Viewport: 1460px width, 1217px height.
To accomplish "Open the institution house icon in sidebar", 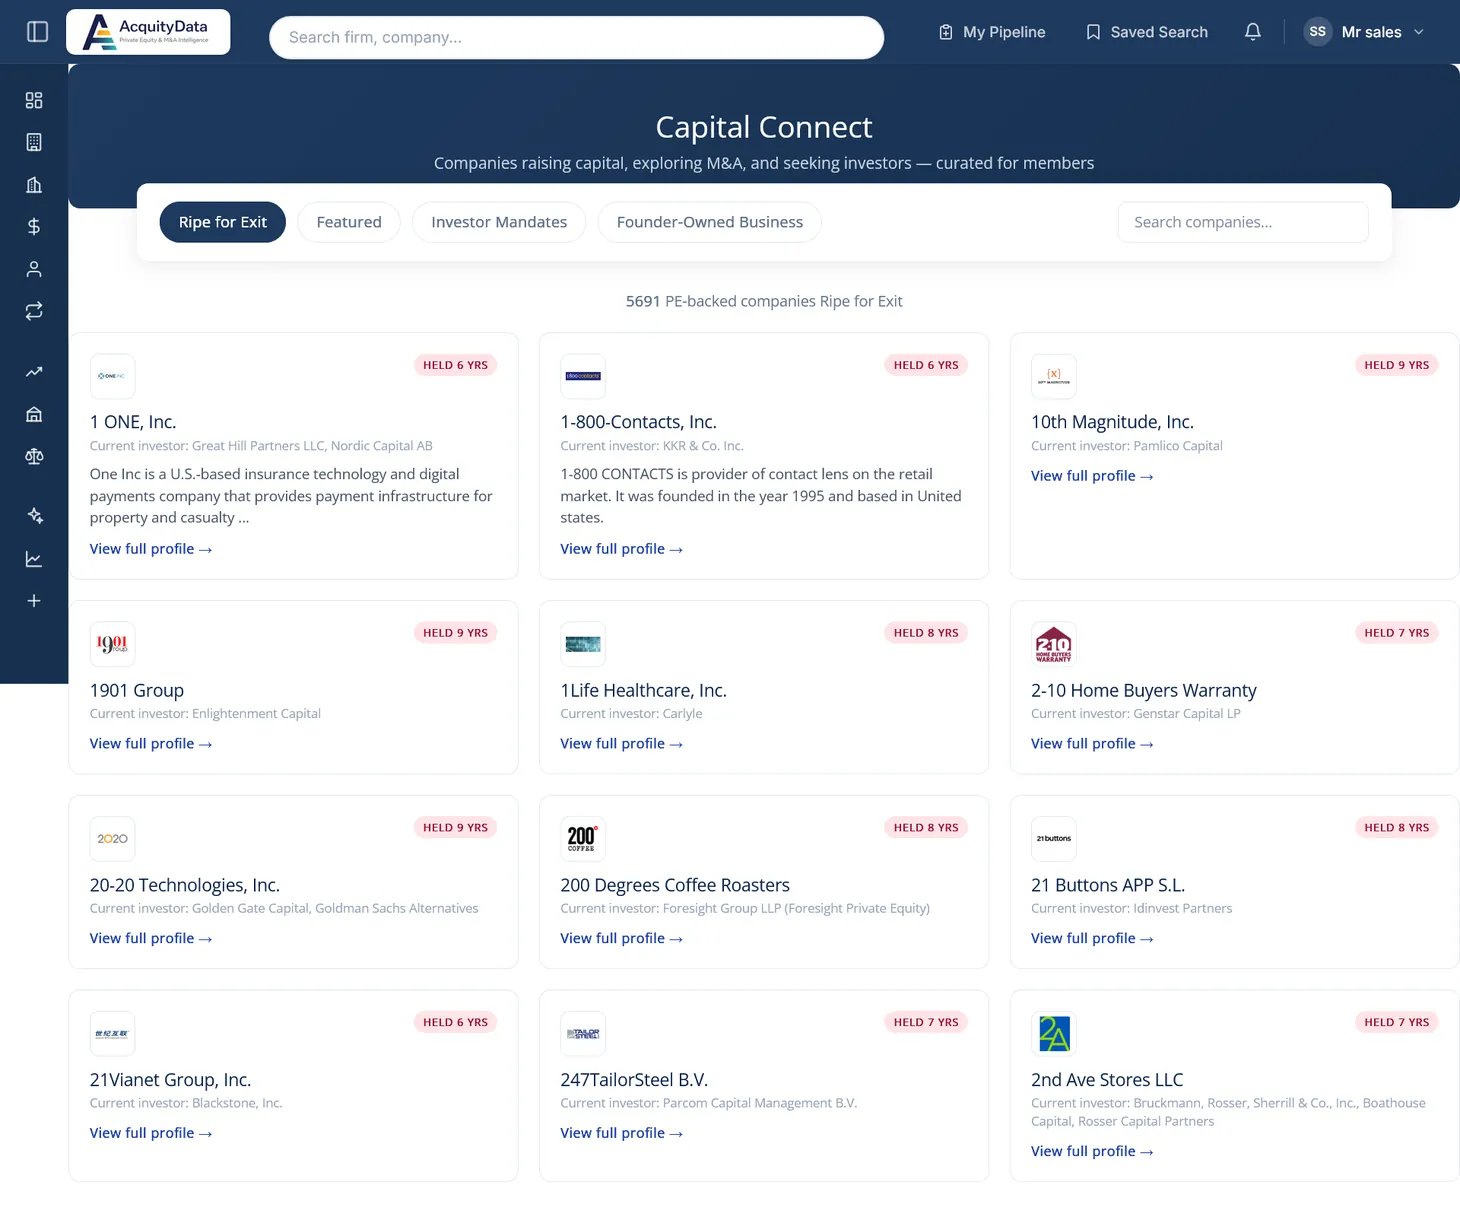I will click(x=34, y=414).
